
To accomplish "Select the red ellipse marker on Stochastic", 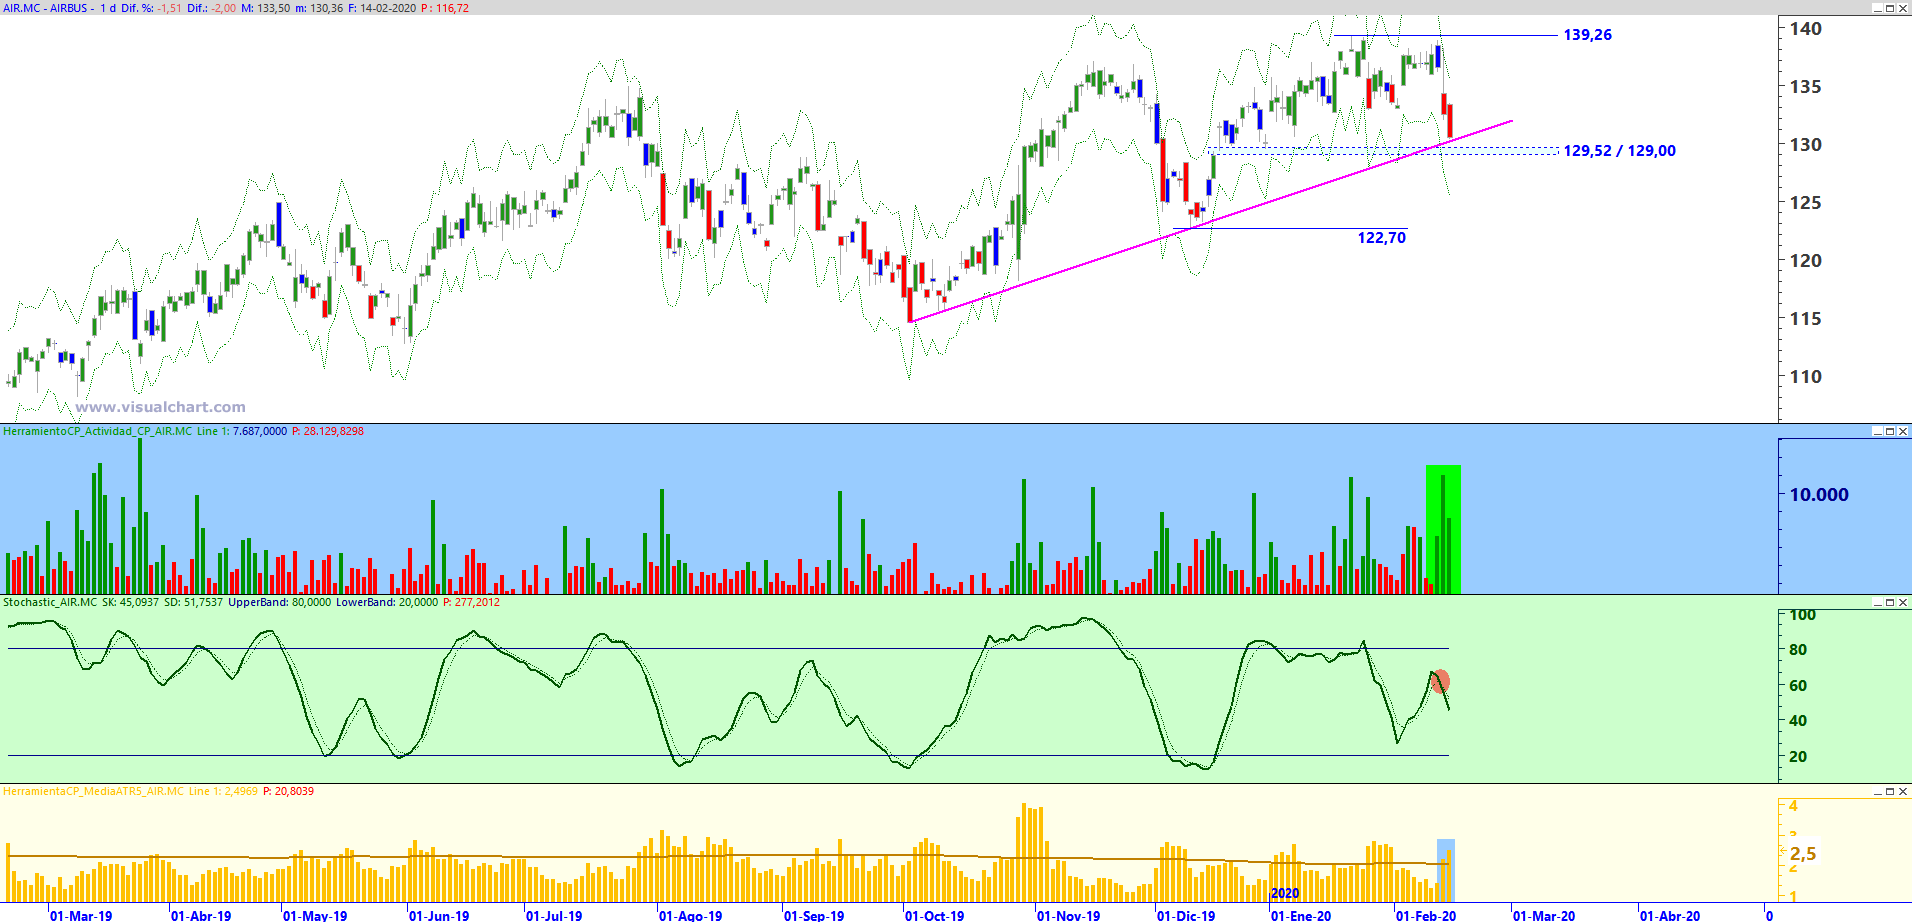I will pyautogui.click(x=1440, y=682).
